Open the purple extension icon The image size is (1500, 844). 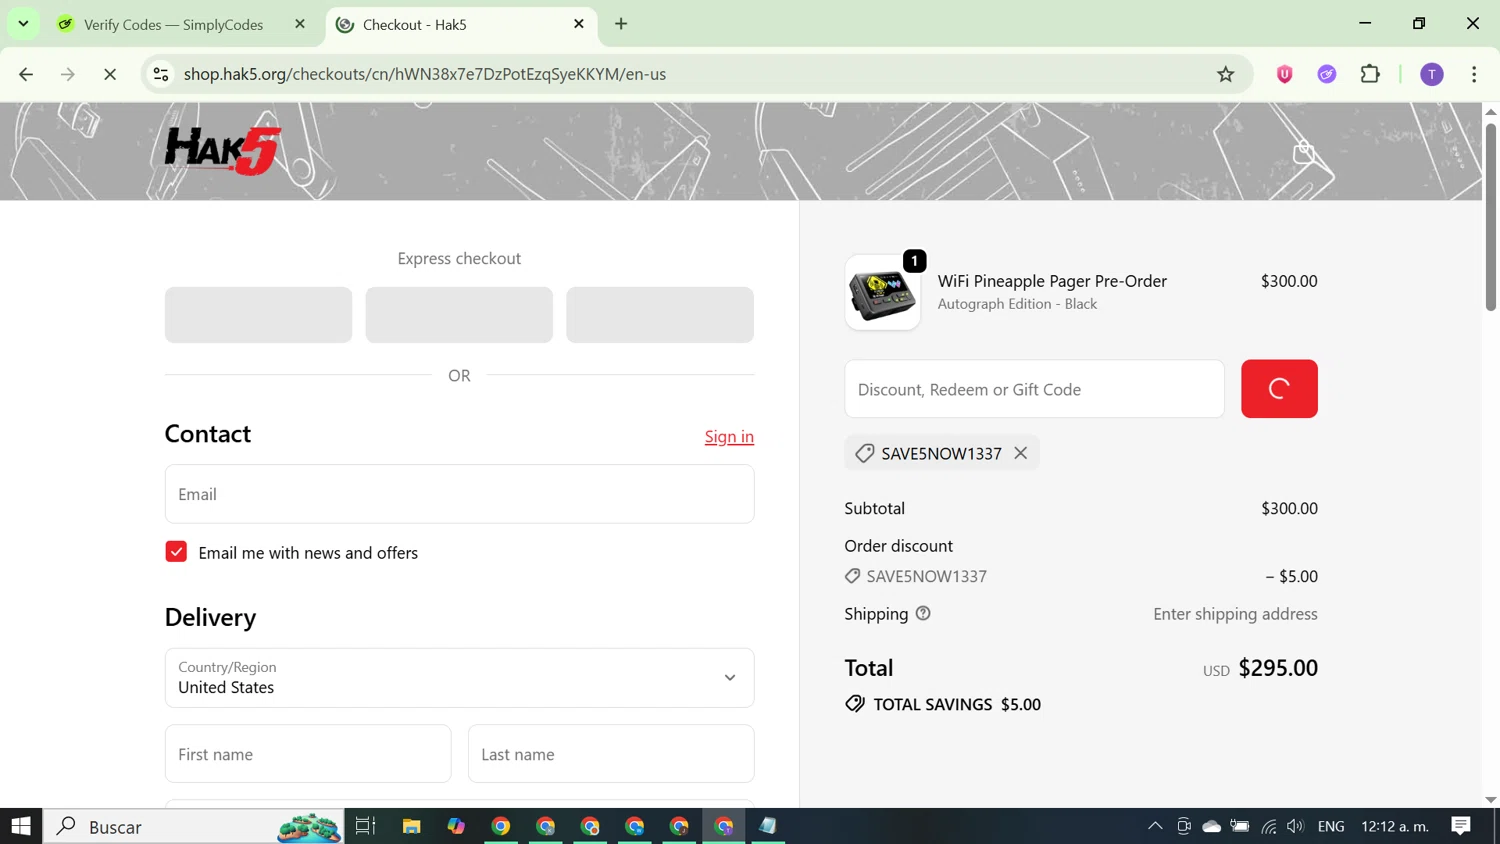(x=1327, y=74)
